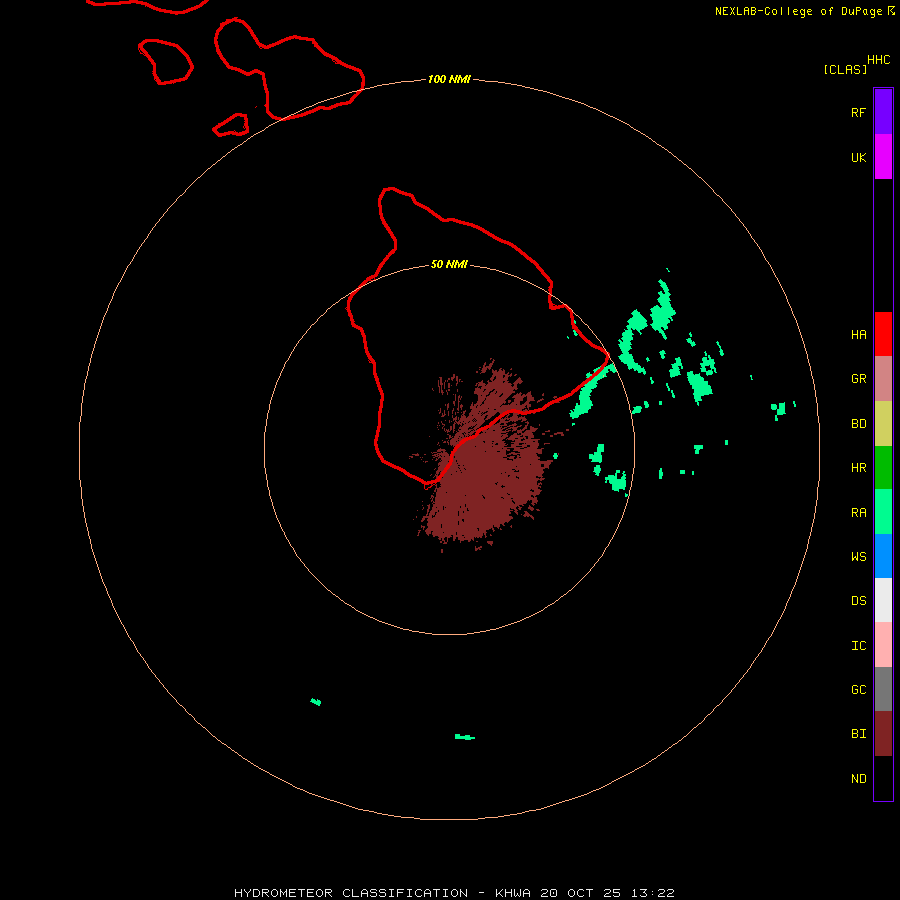Click the DS legend label

[x=858, y=601]
